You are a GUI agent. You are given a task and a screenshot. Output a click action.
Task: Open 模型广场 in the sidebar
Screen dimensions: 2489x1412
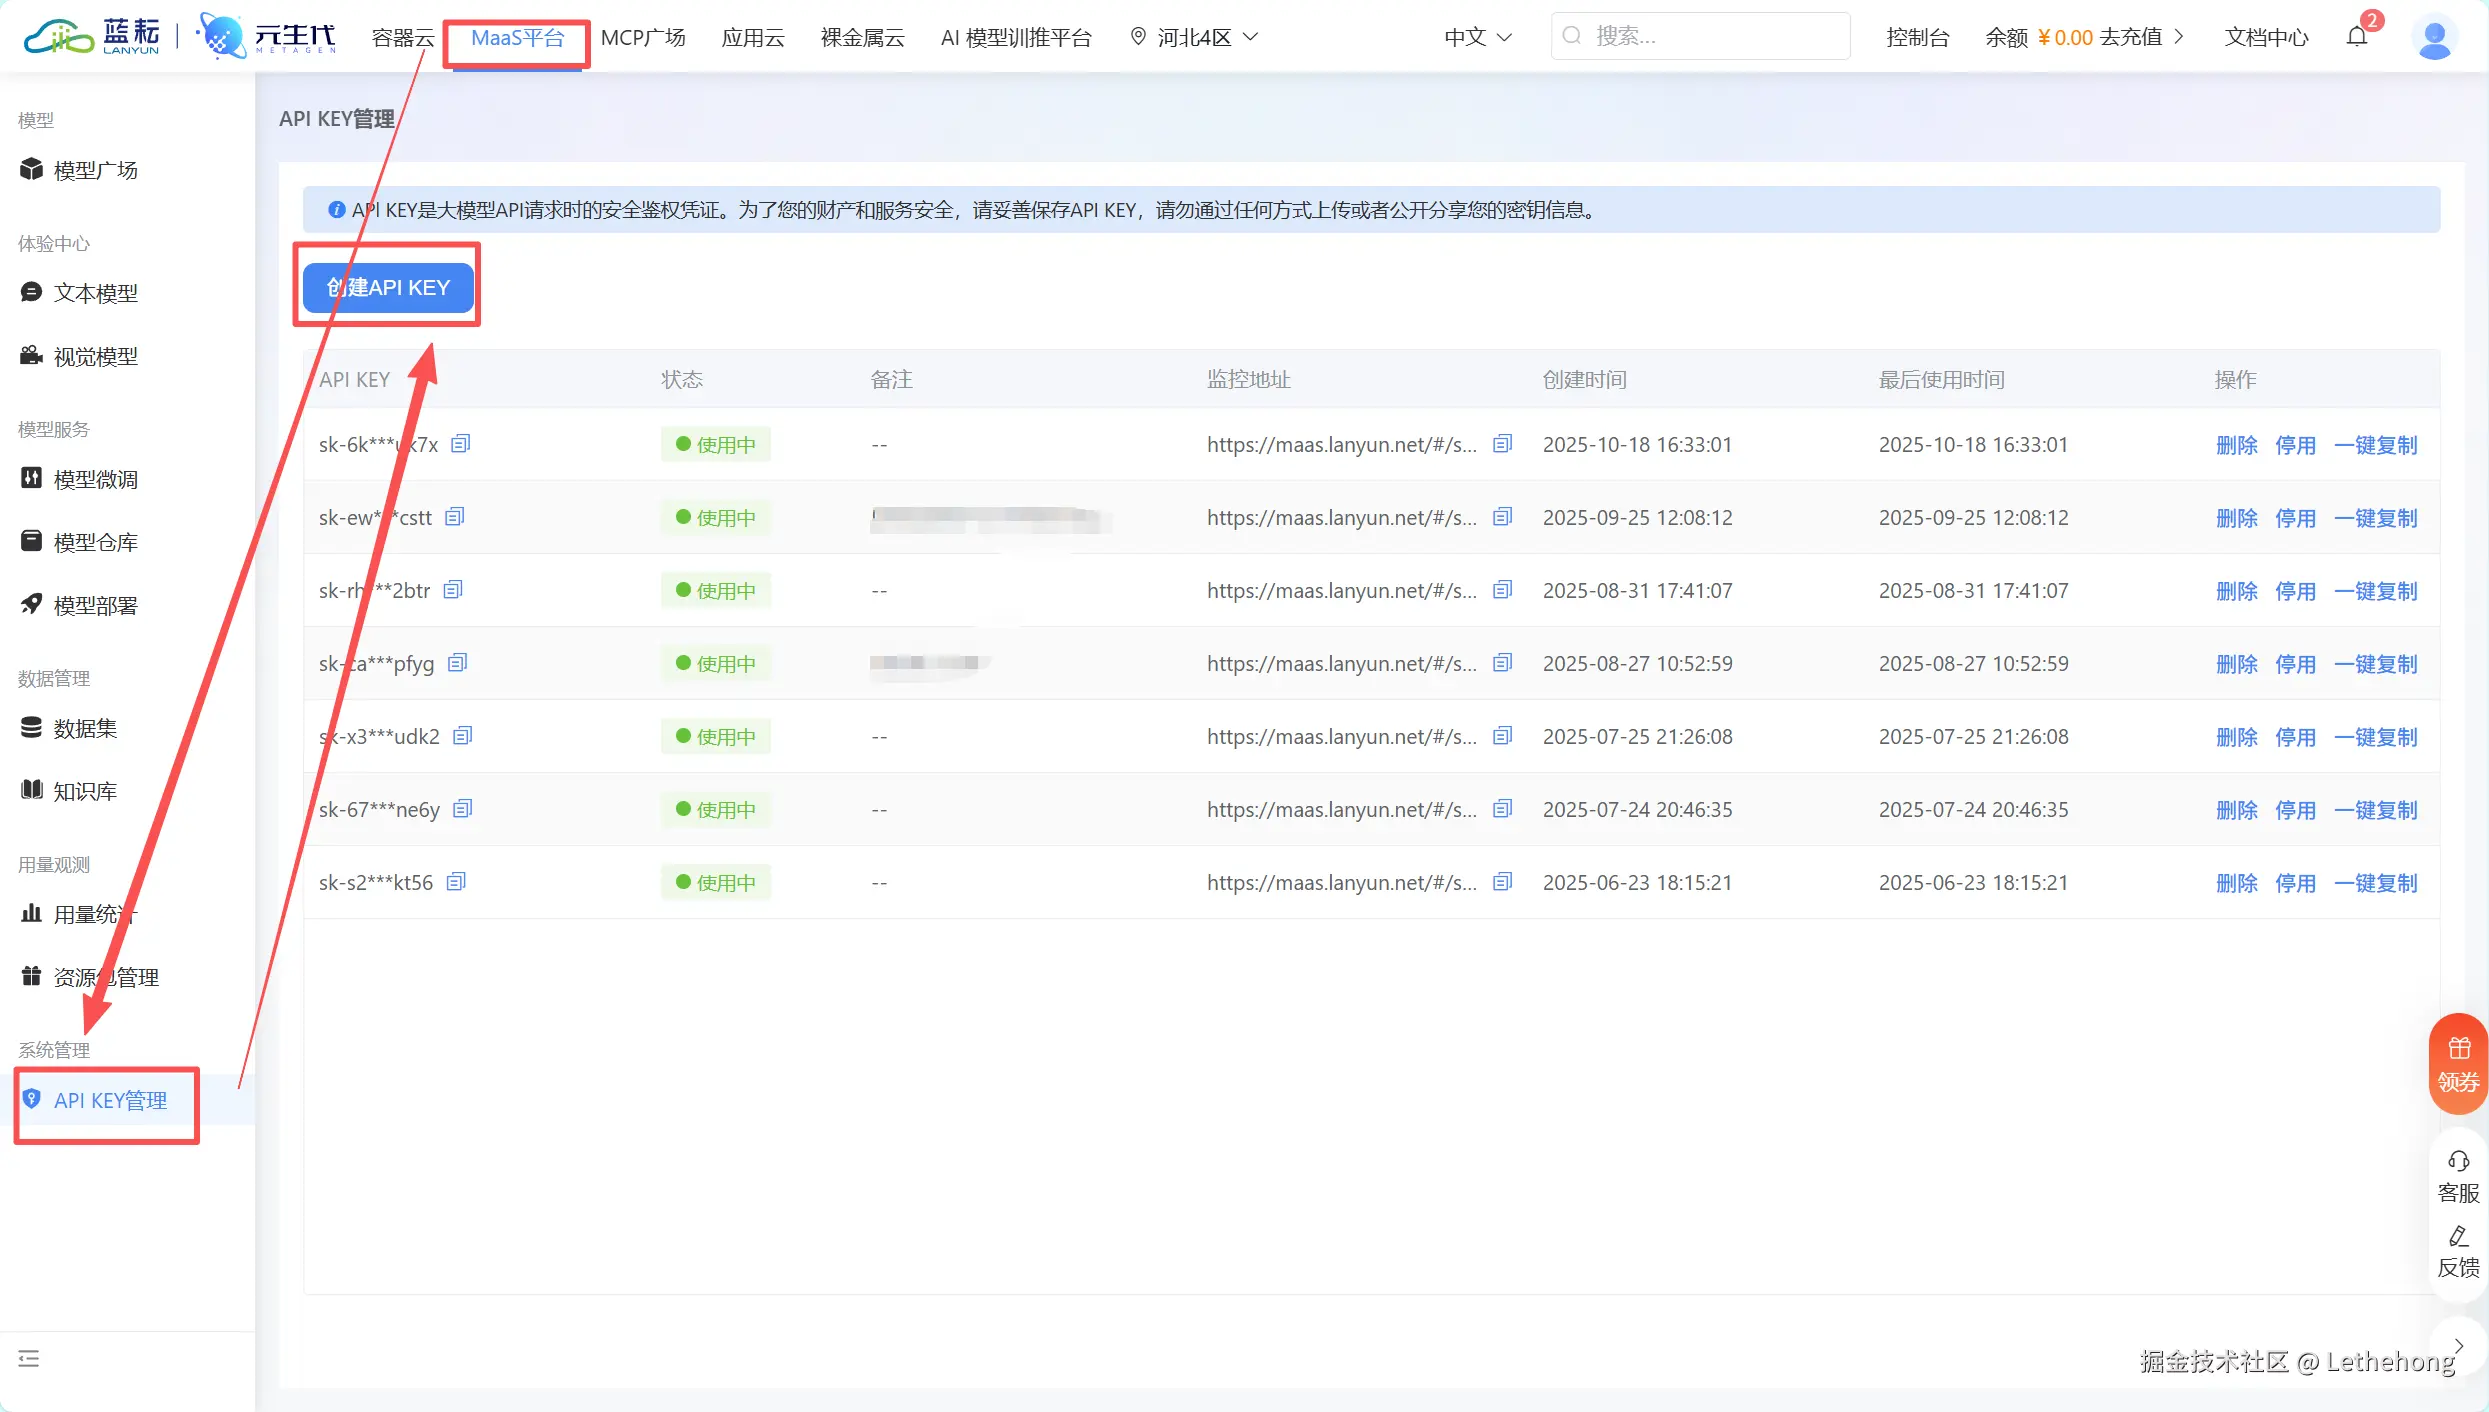click(x=95, y=170)
